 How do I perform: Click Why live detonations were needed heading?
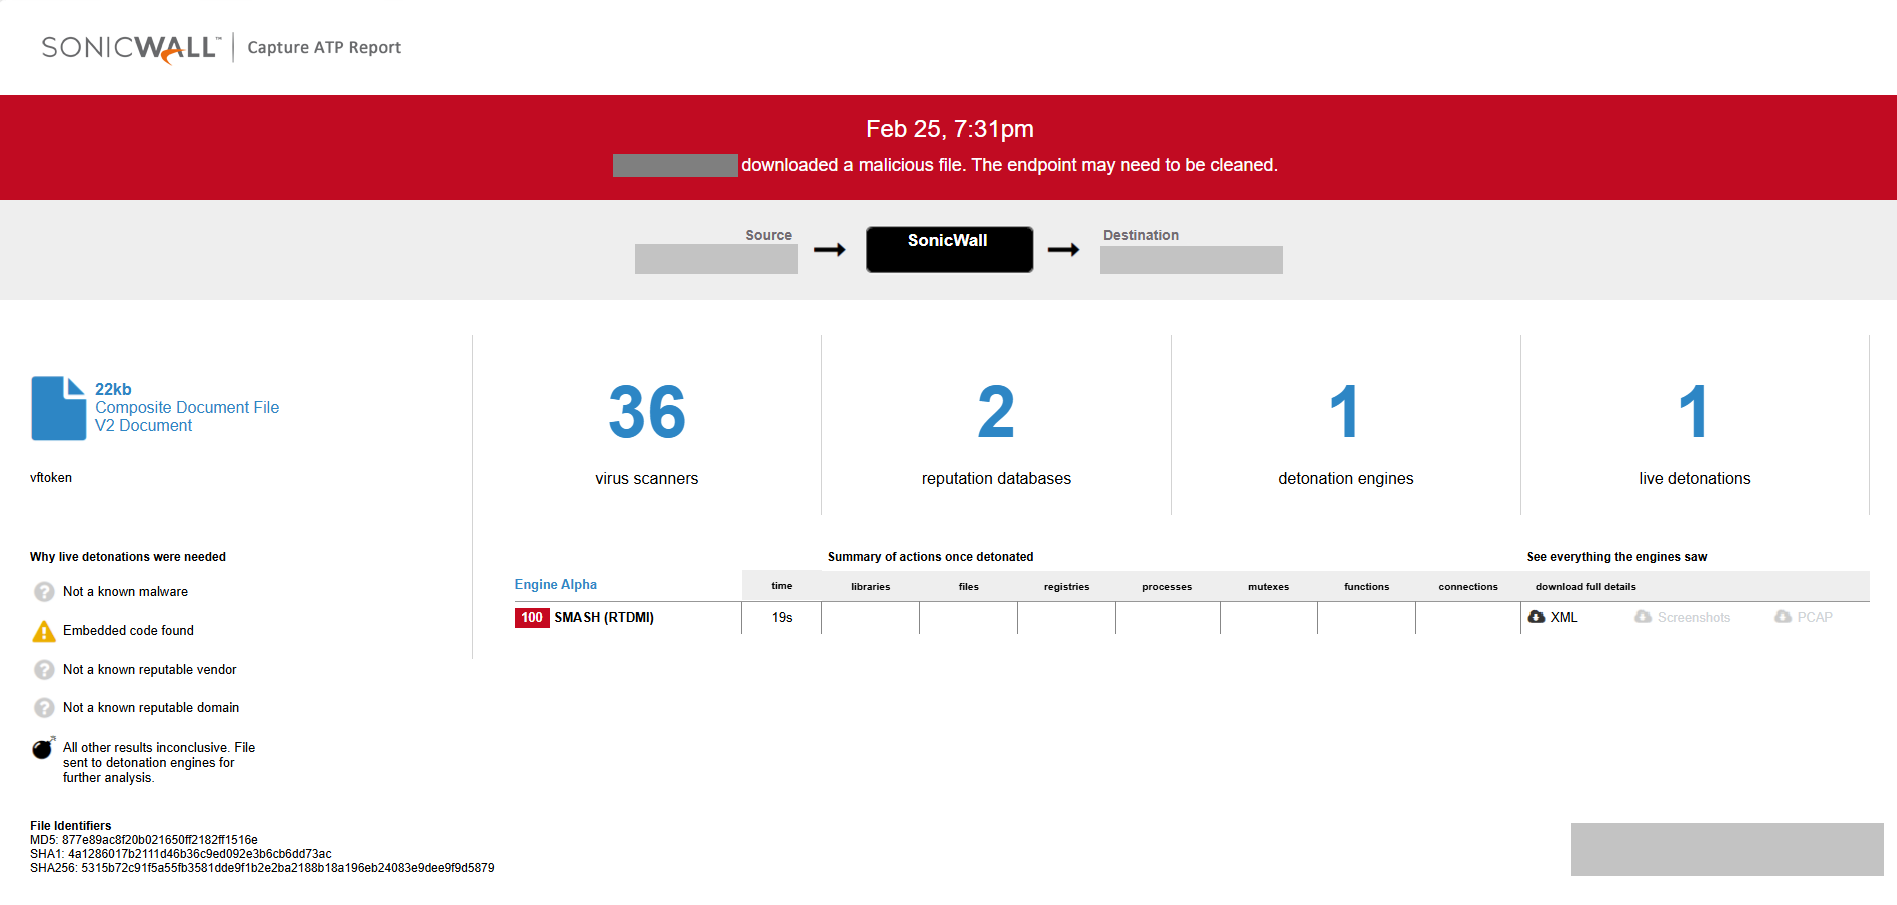tap(128, 557)
